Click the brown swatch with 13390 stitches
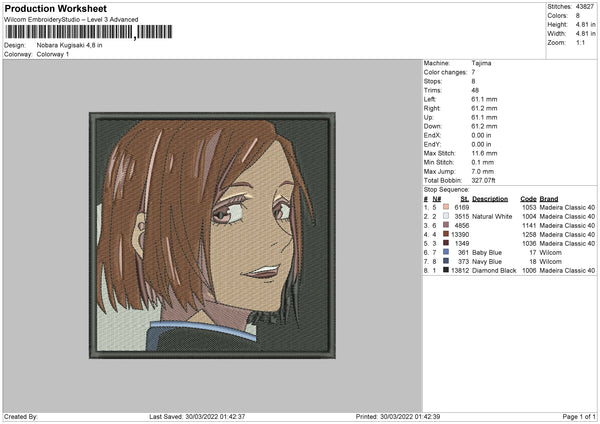Viewport: 600px width, 424px height. [446, 234]
